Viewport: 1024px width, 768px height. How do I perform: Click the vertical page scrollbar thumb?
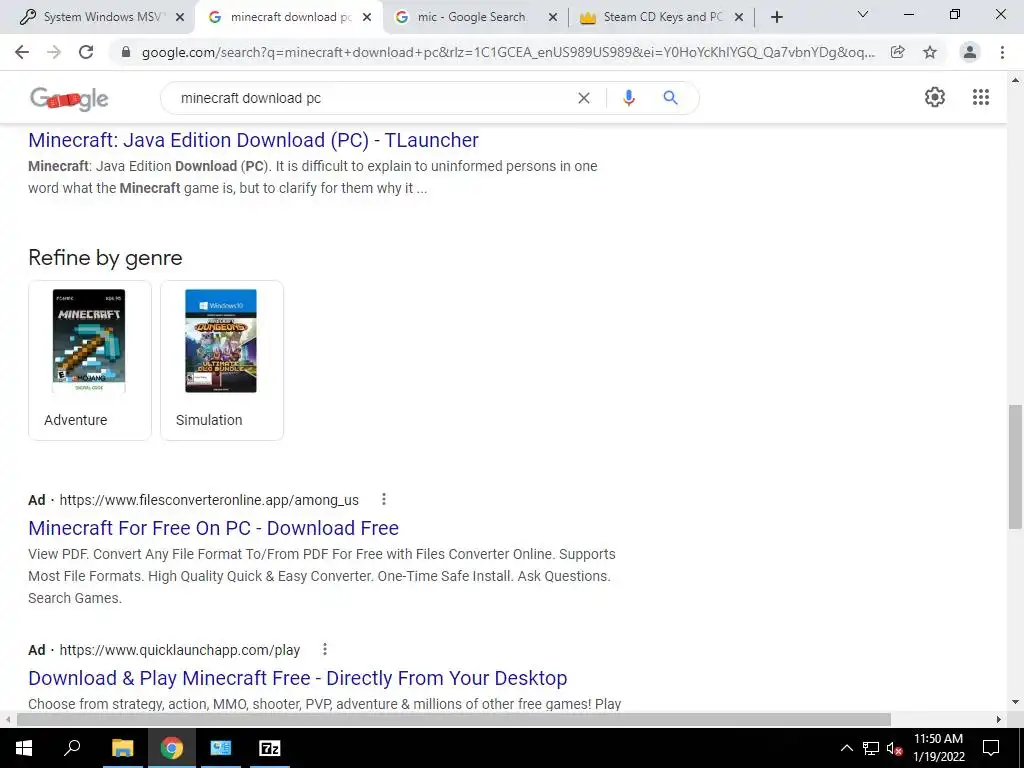tap(1015, 466)
